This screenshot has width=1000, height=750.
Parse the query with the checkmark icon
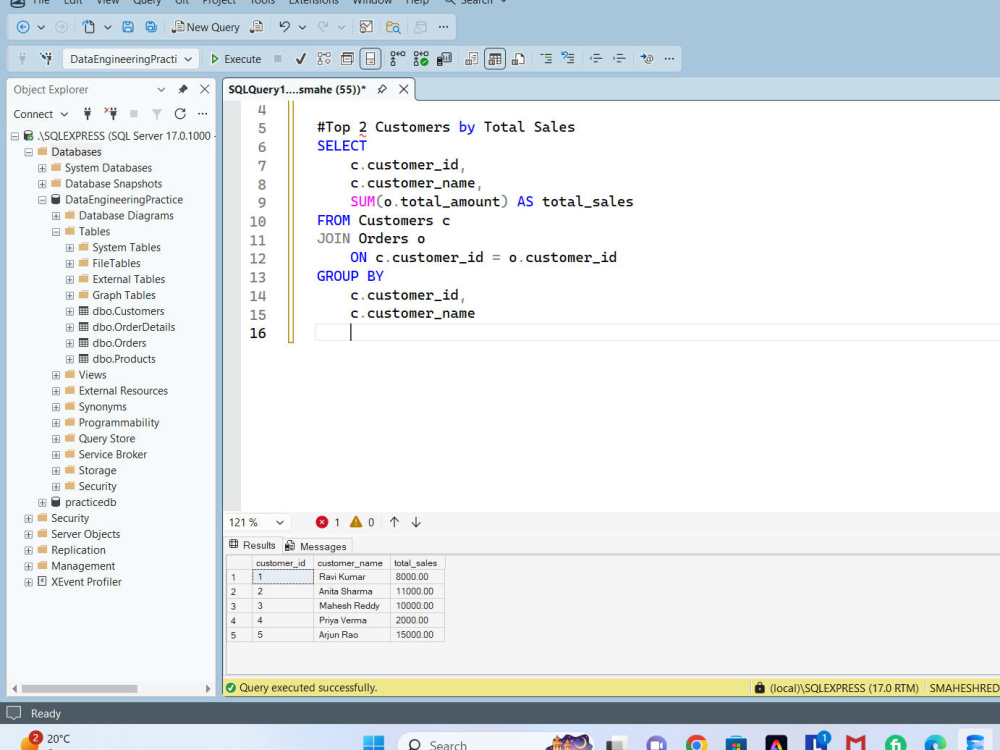[300, 59]
